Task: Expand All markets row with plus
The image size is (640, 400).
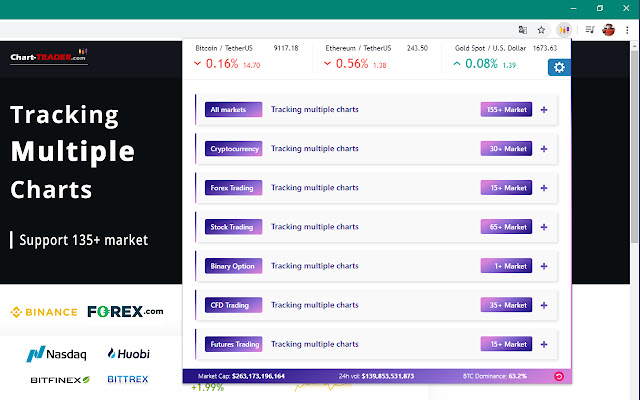Action: click(544, 110)
